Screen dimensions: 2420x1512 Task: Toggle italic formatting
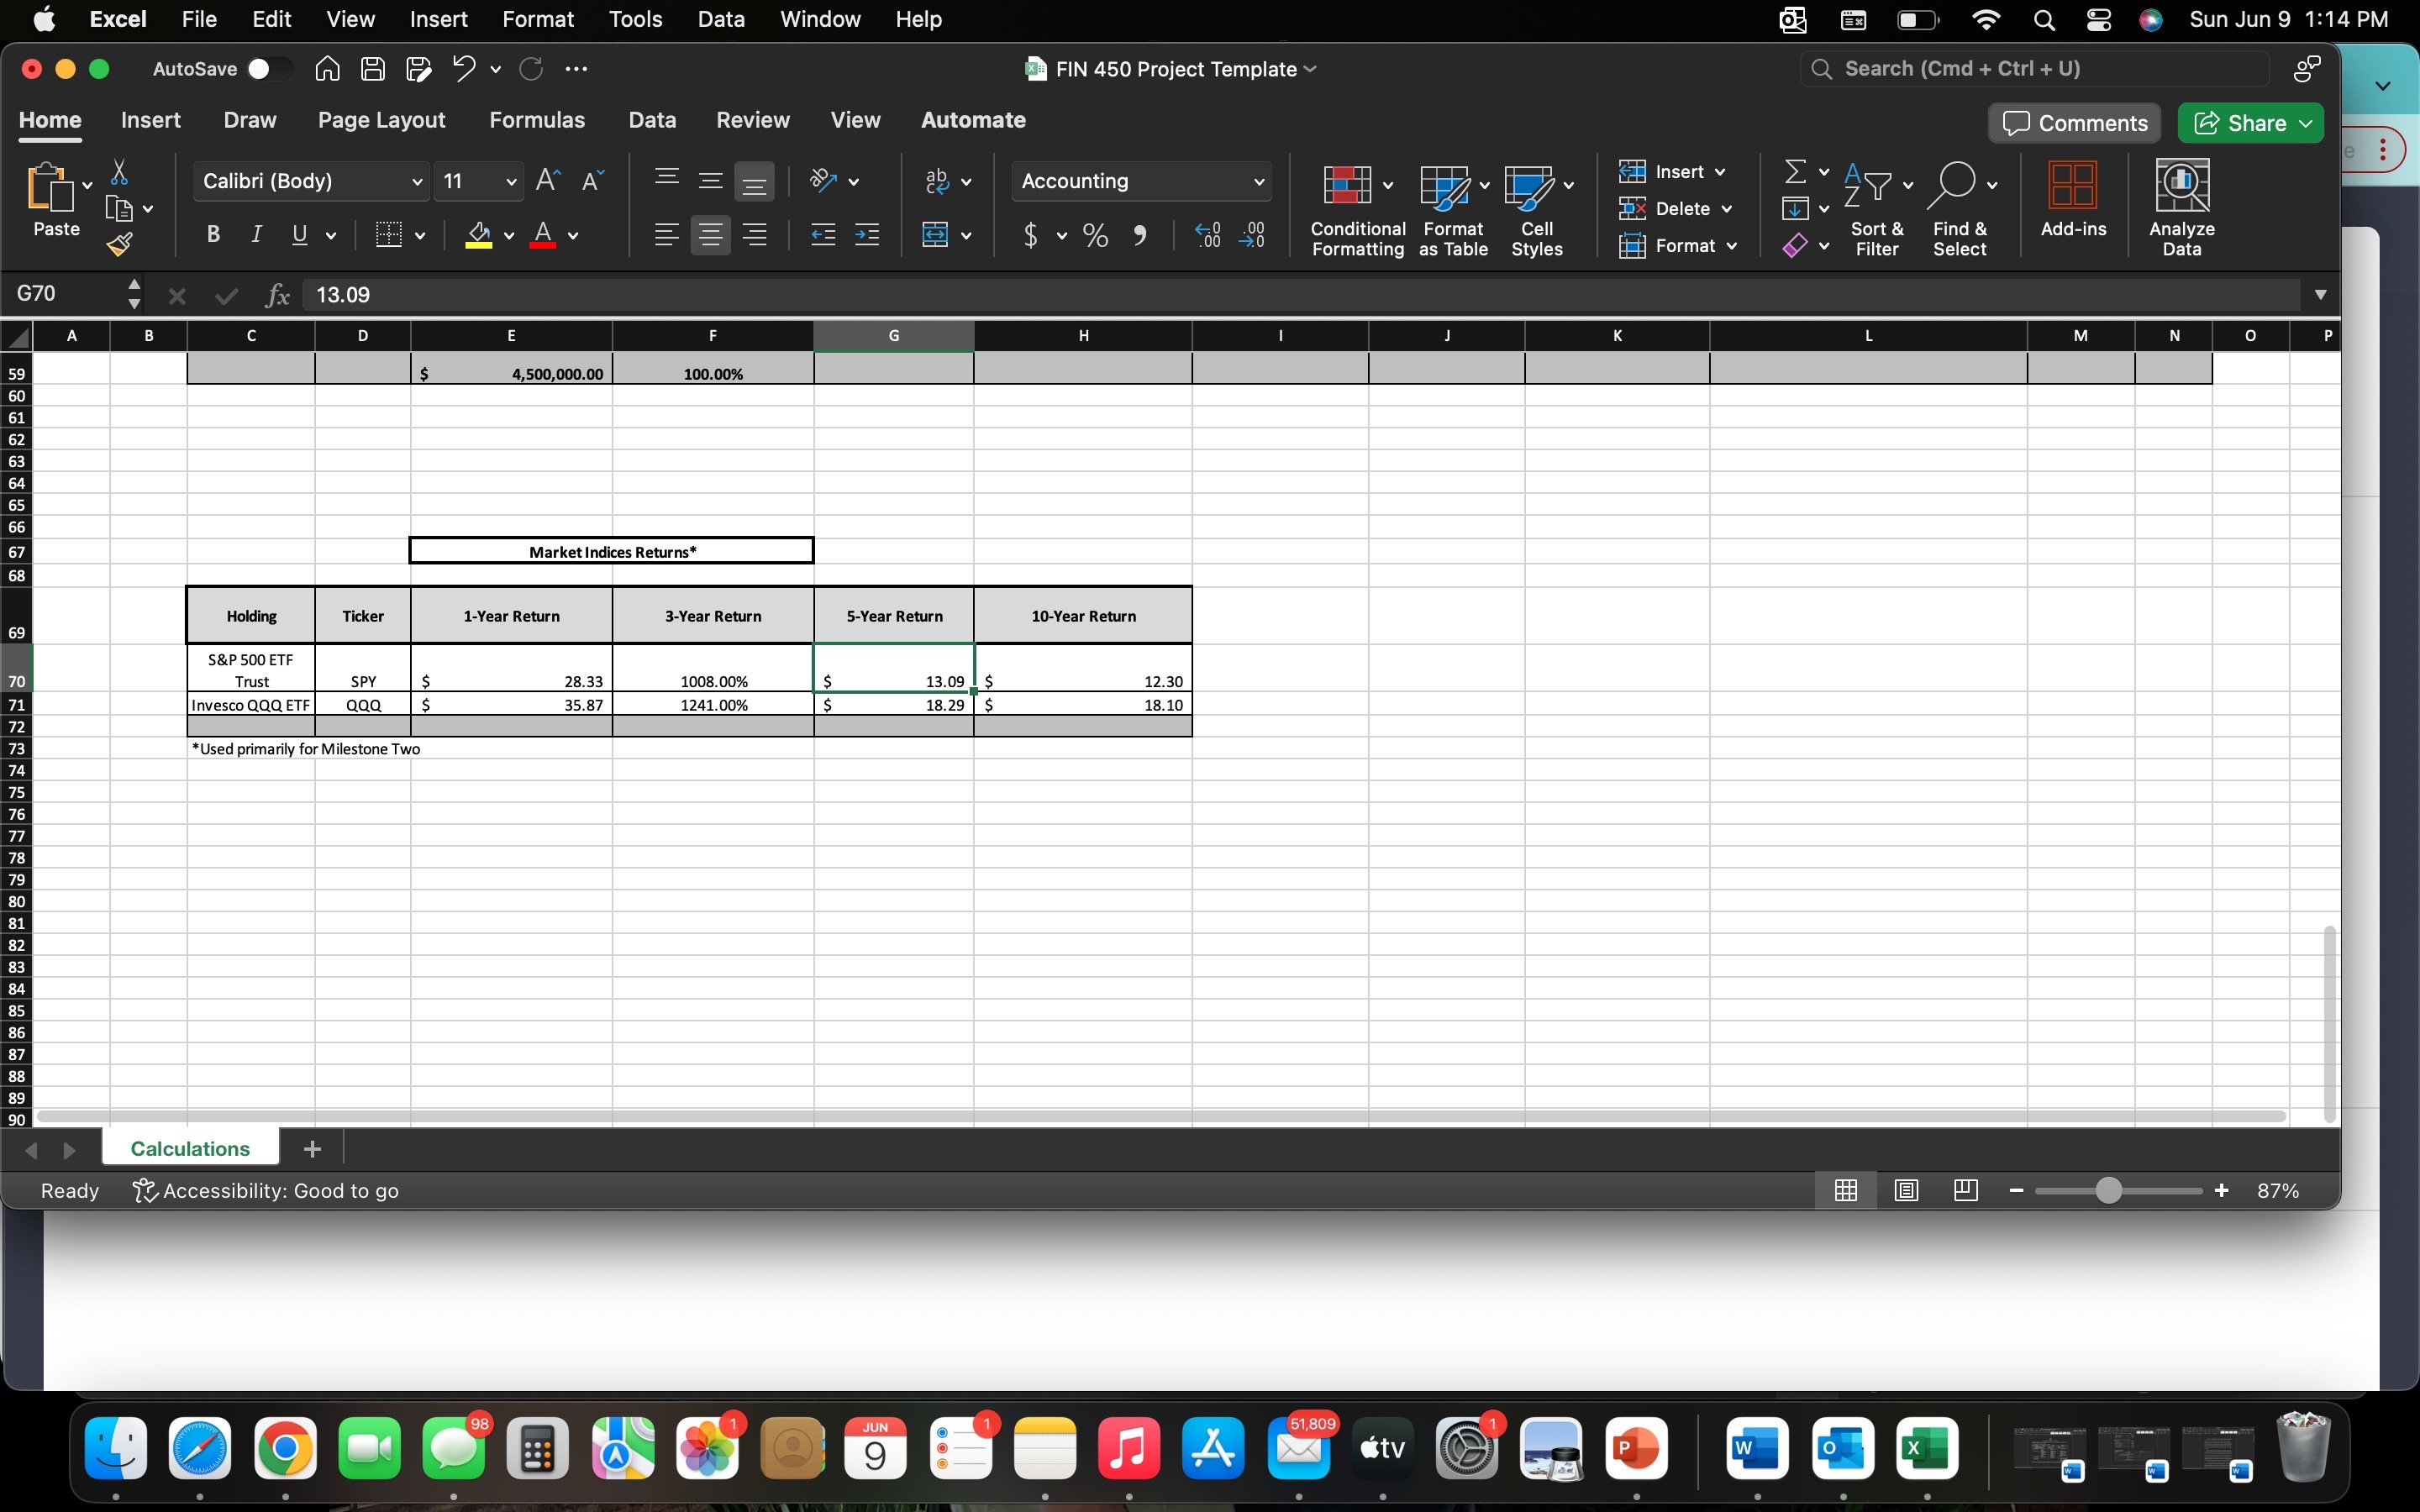point(256,235)
